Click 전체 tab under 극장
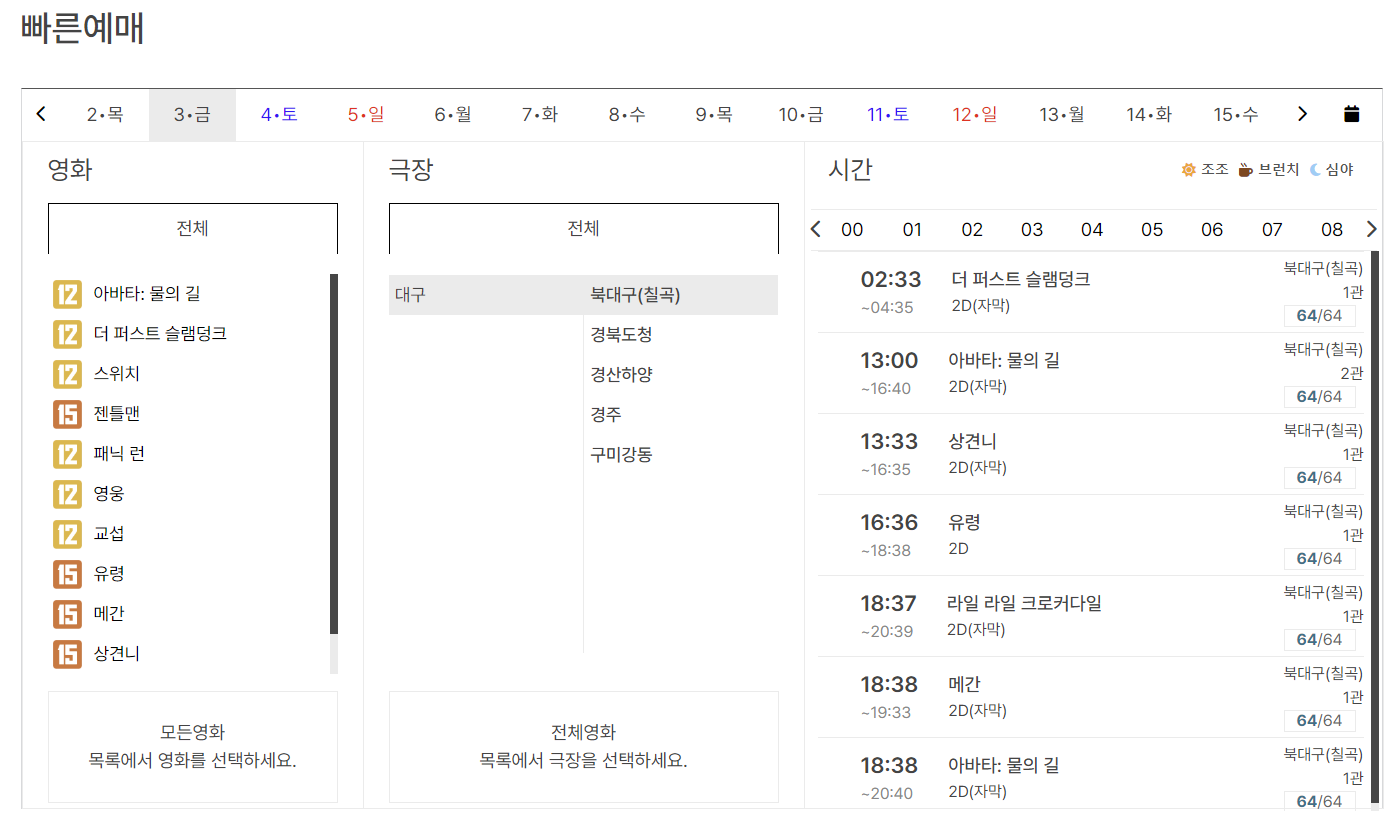The width and height of the screenshot is (1387, 832). click(x=584, y=229)
